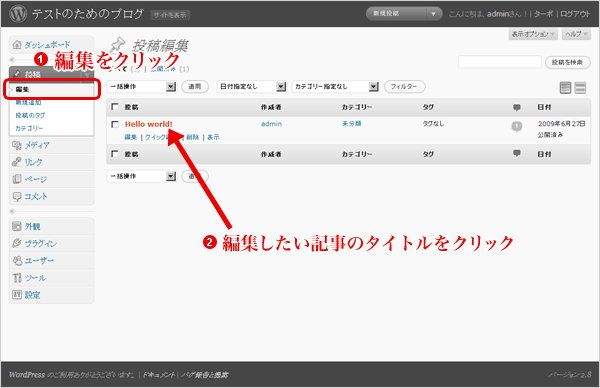Open the 外観 appearance menu
Screen dimensions: 600x388
(33, 227)
